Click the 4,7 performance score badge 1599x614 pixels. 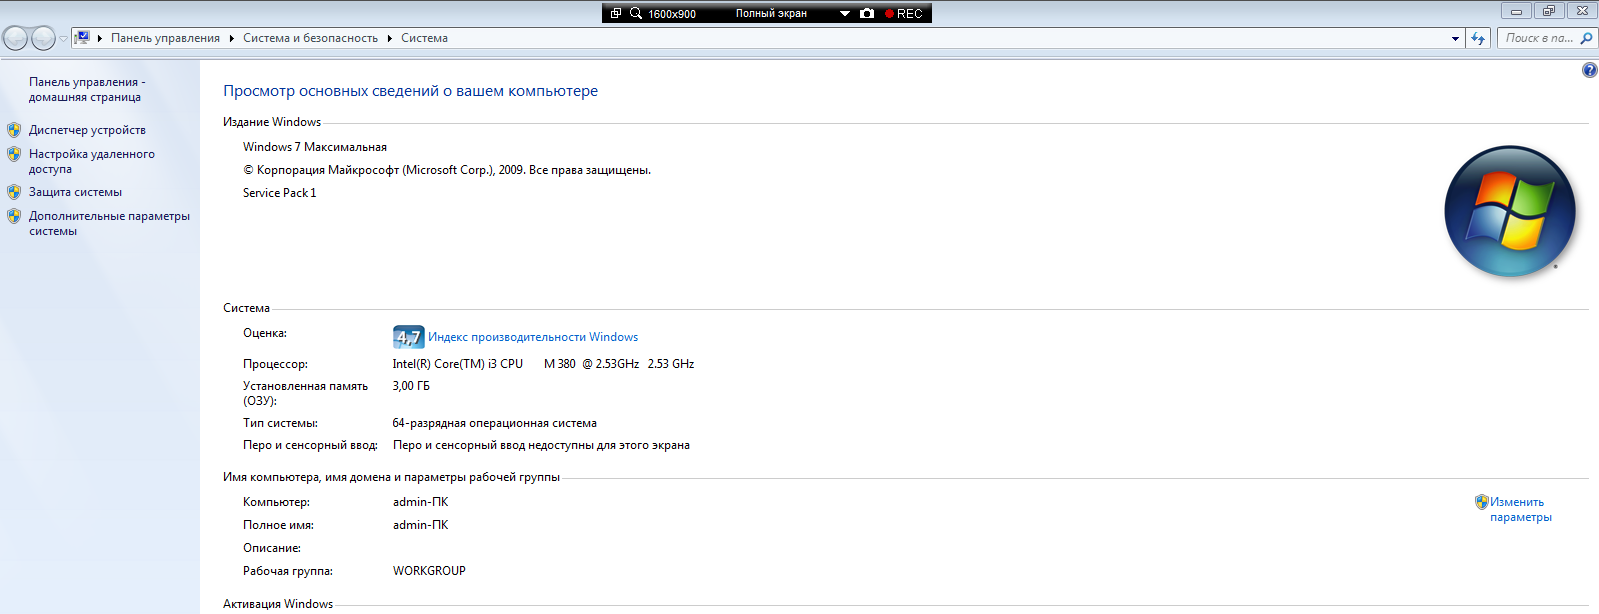pyautogui.click(x=408, y=337)
